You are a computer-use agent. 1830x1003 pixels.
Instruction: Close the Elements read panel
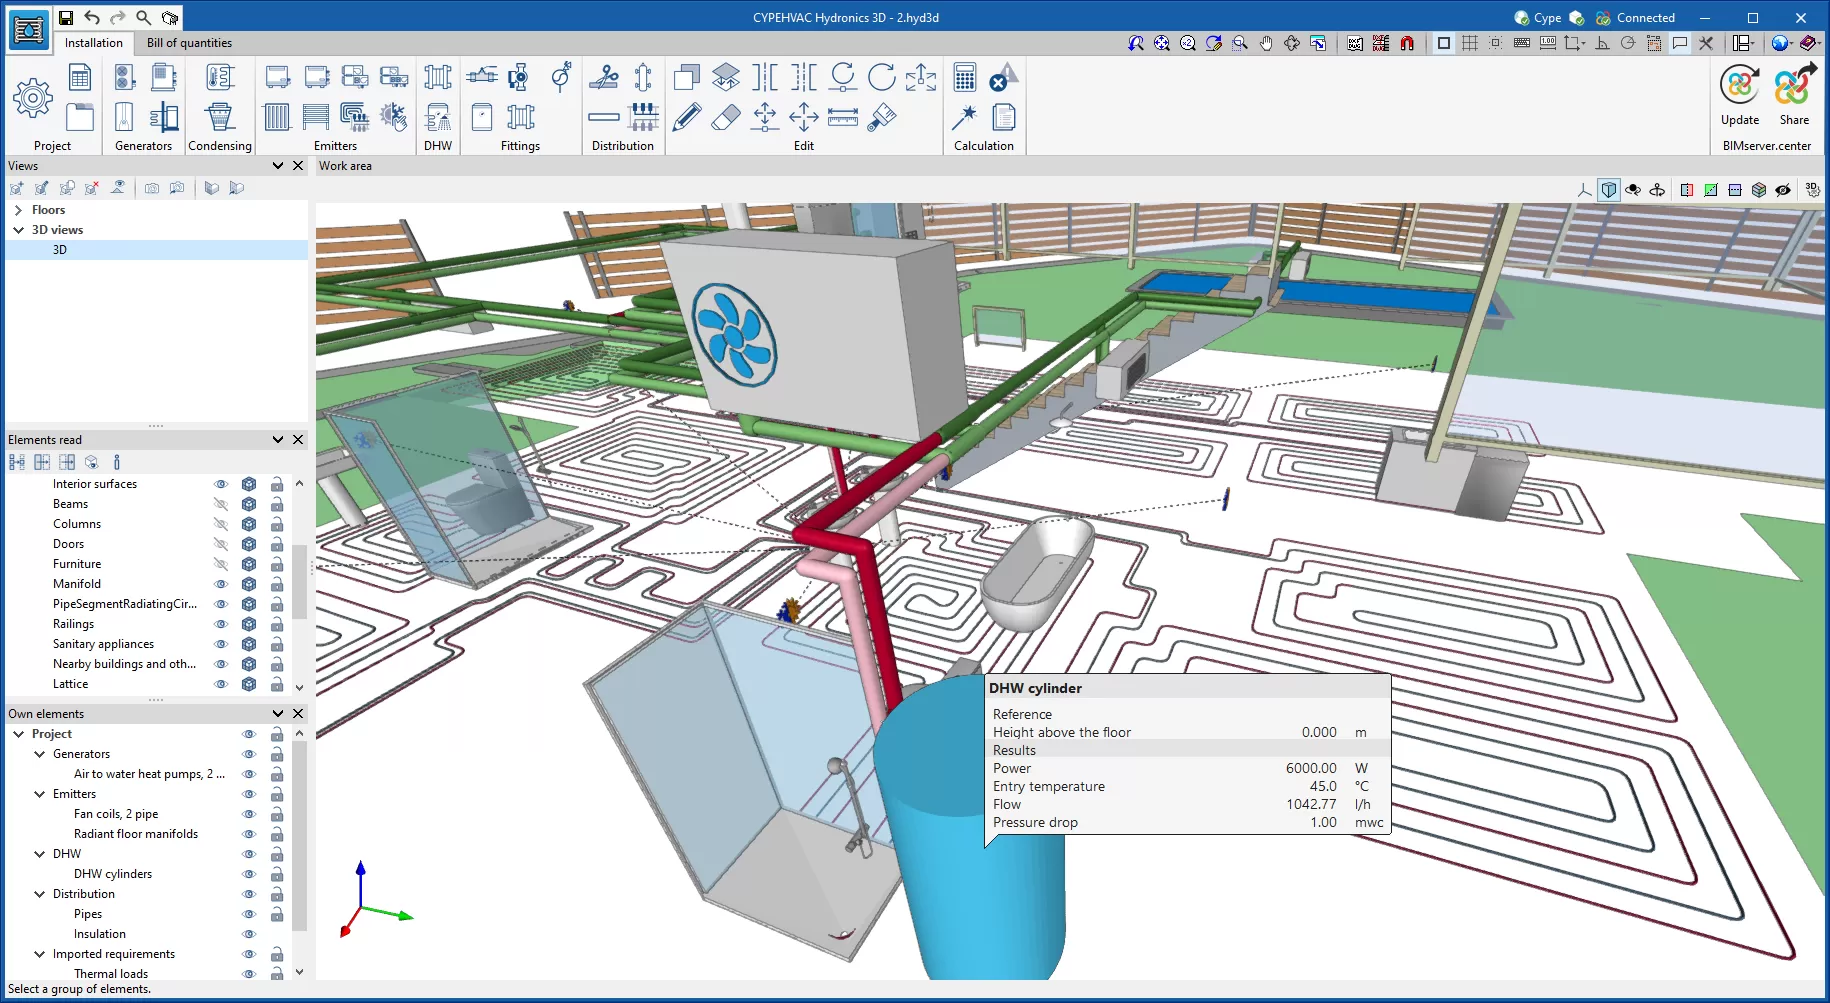298,440
